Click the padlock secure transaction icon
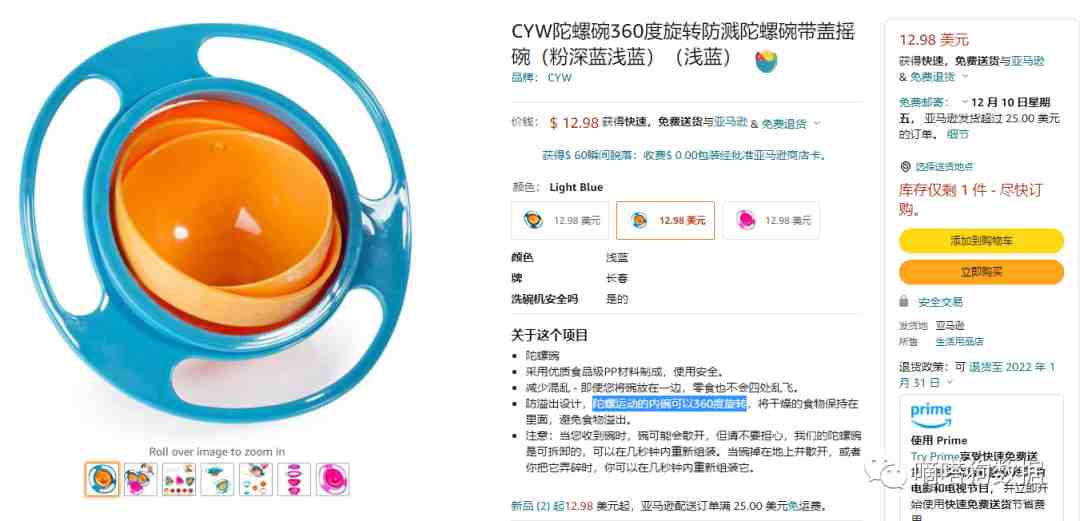The width and height of the screenshot is (1080, 521). tap(904, 302)
